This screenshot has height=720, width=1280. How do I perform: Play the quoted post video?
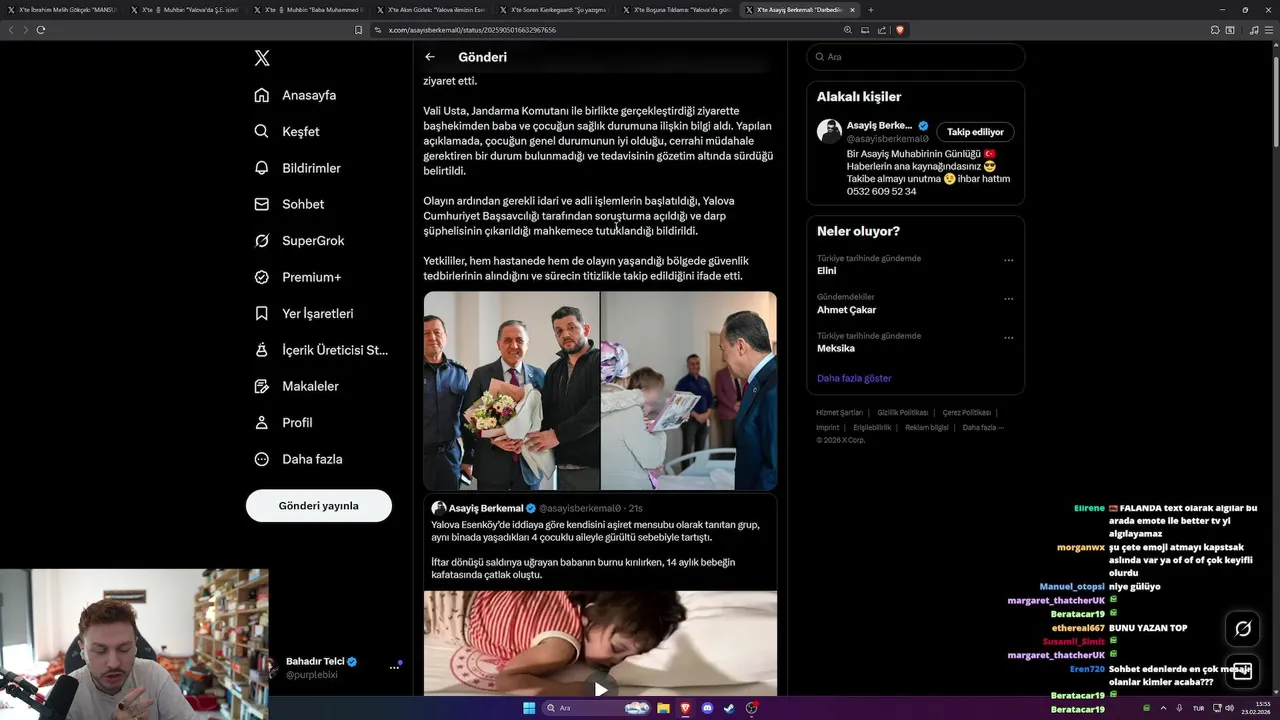pos(600,689)
